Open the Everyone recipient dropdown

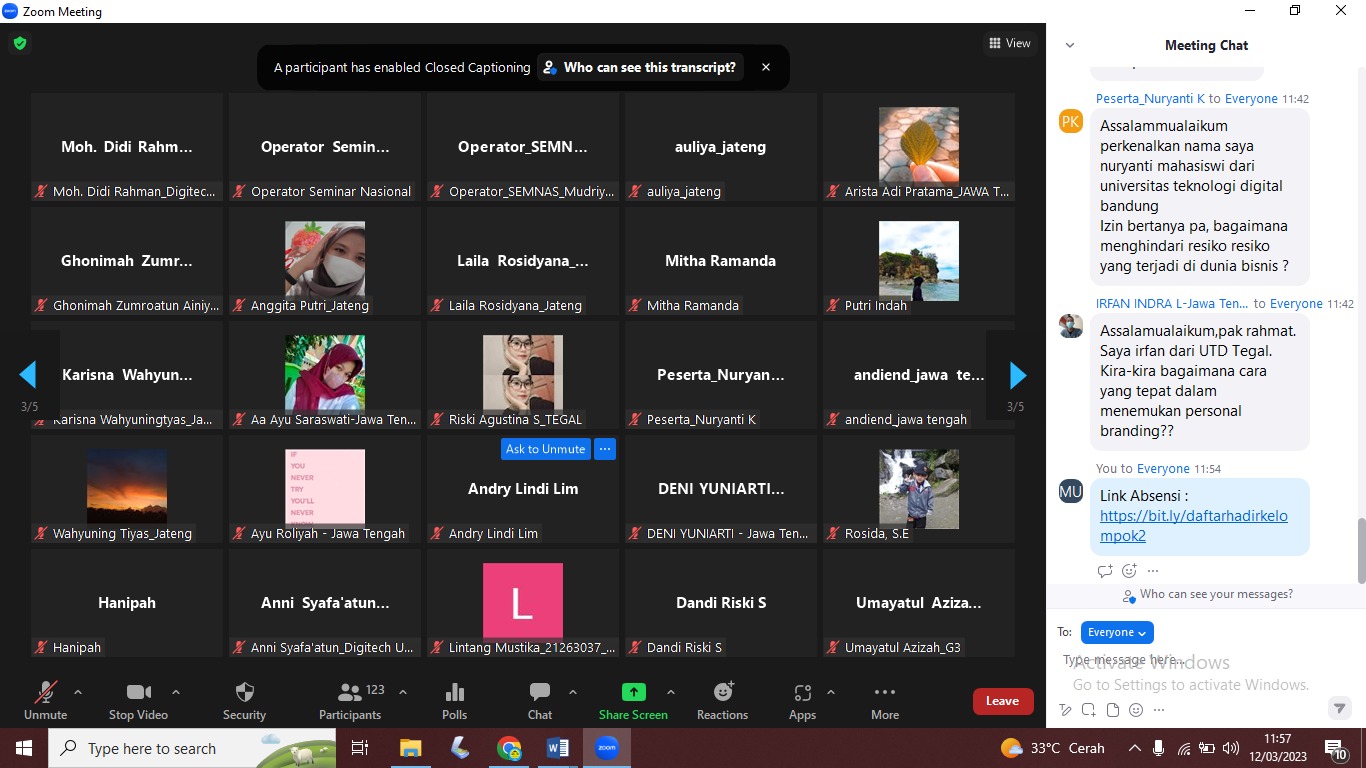click(x=1117, y=632)
